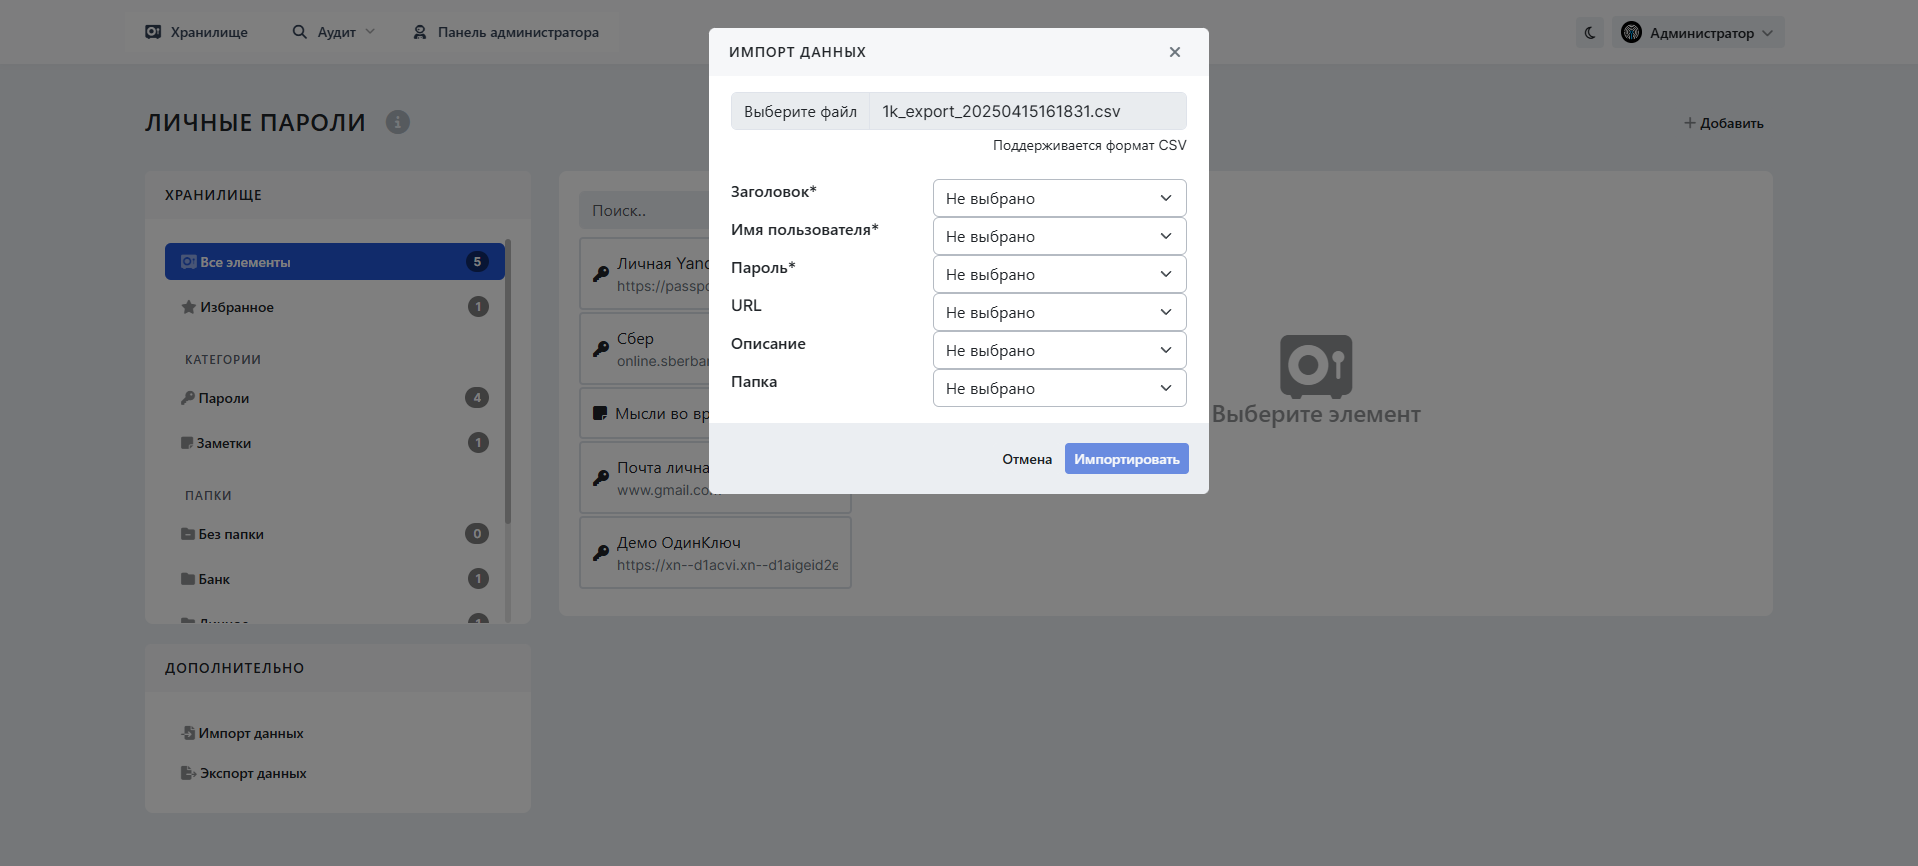The width and height of the screenshot is (1918, 866).
Task: Click the Выберите файл file chooser
Action: point(800,111)
